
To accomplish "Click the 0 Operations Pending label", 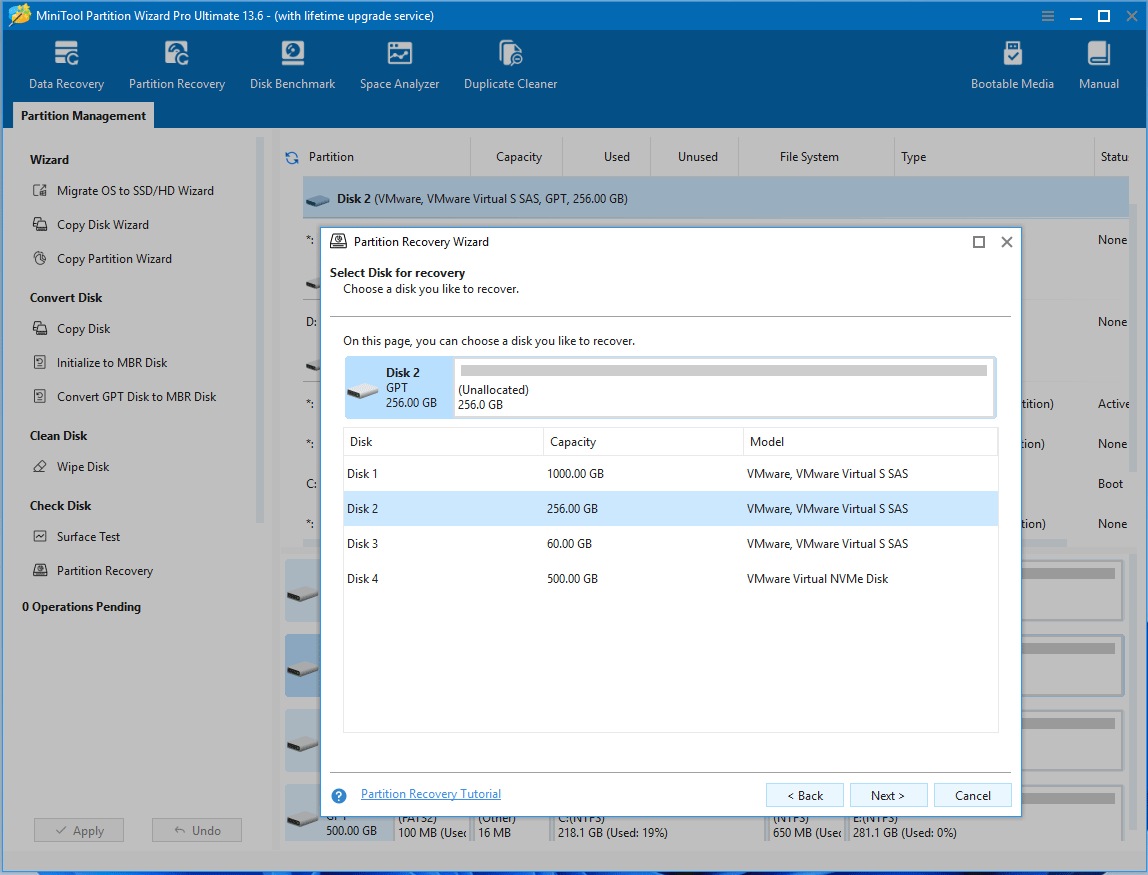I will 81,606.
